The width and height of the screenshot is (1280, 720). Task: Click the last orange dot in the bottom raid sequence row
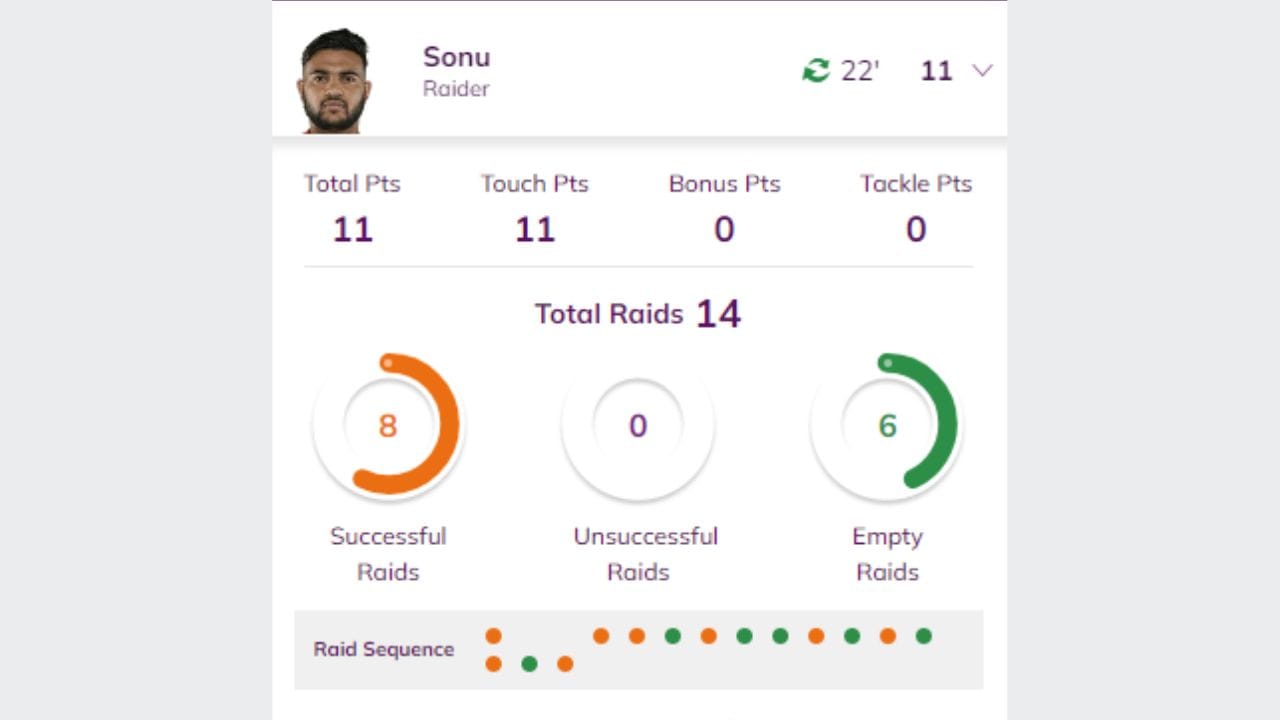pos(565,663)
